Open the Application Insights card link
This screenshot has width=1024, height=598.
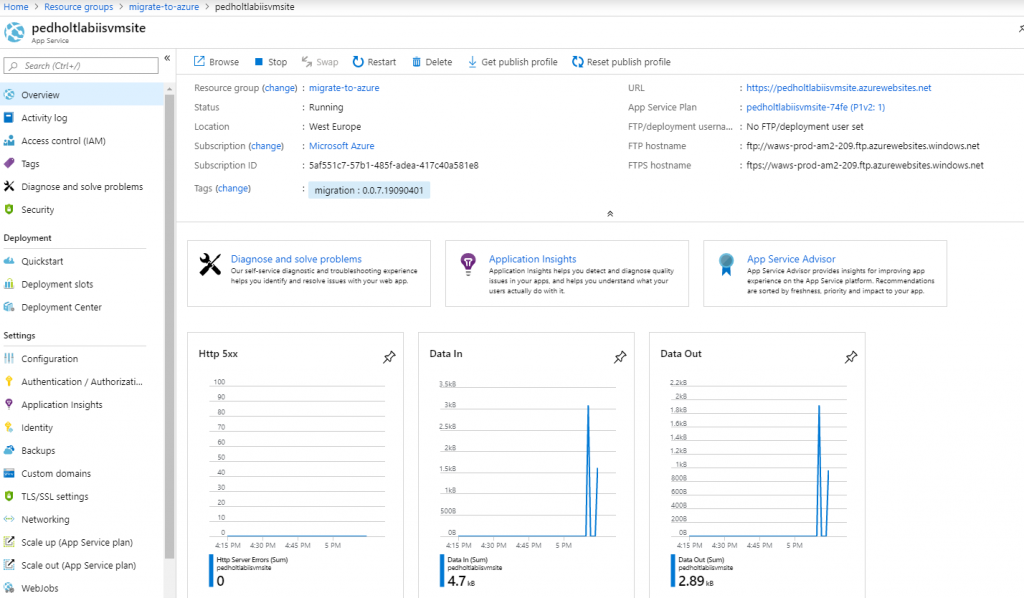(532, 259)
